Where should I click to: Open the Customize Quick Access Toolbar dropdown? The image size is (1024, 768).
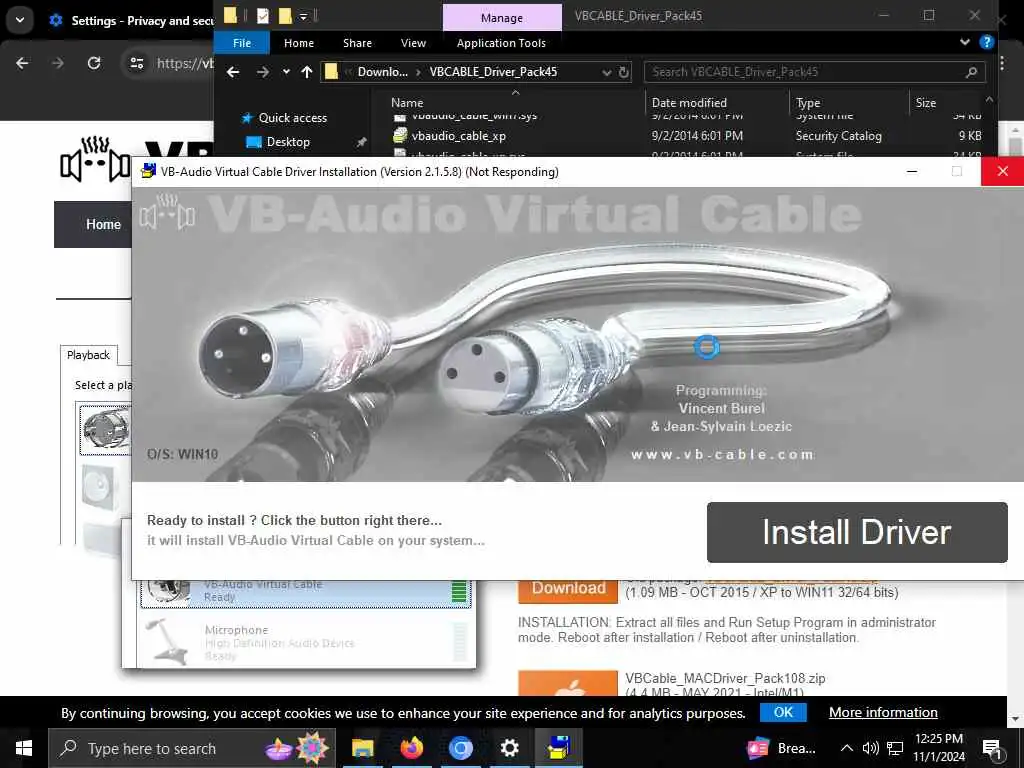[303, 16]
